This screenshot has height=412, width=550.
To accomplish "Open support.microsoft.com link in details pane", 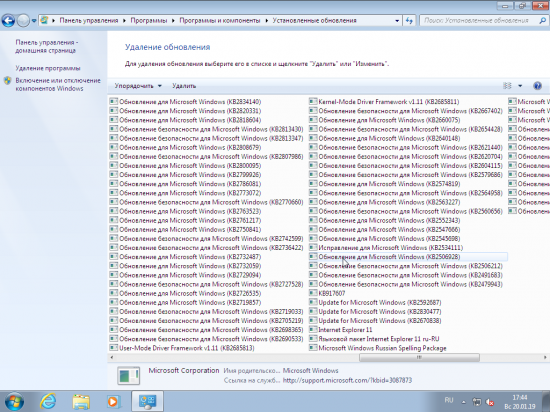I will tap(347, 380).
